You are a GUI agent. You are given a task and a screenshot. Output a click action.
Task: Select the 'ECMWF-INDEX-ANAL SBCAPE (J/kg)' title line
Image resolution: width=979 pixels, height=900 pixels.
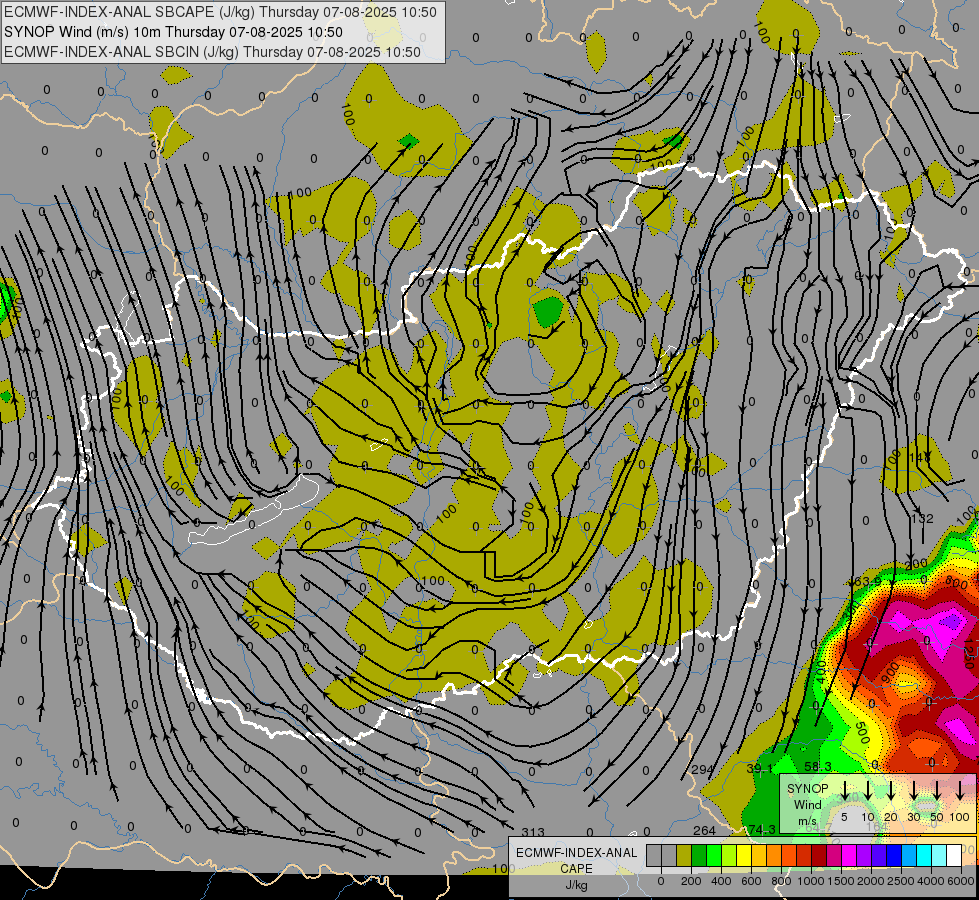point(220,12)
